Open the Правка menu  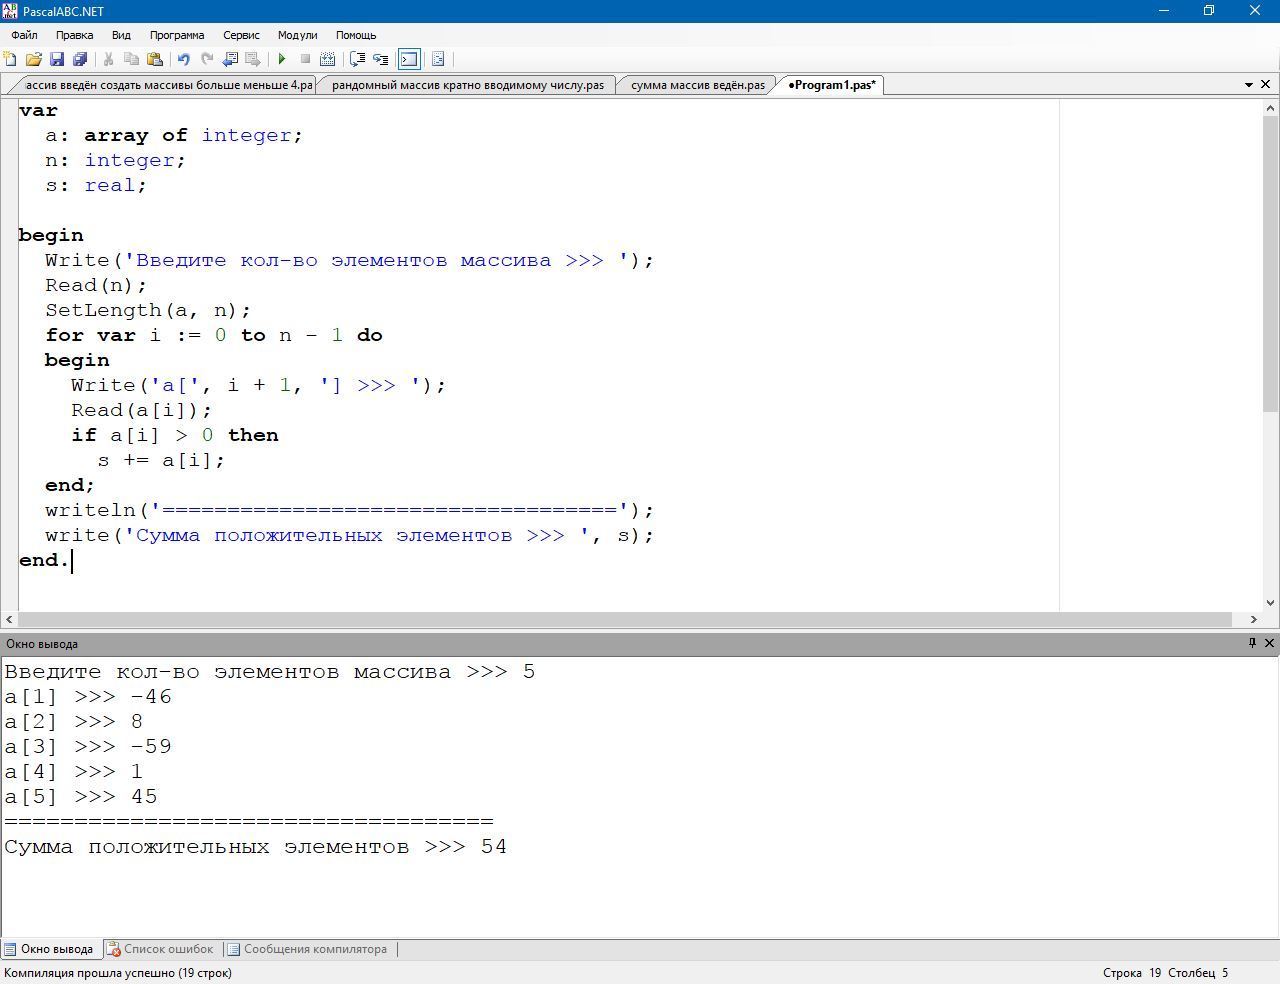coord(75,35)
